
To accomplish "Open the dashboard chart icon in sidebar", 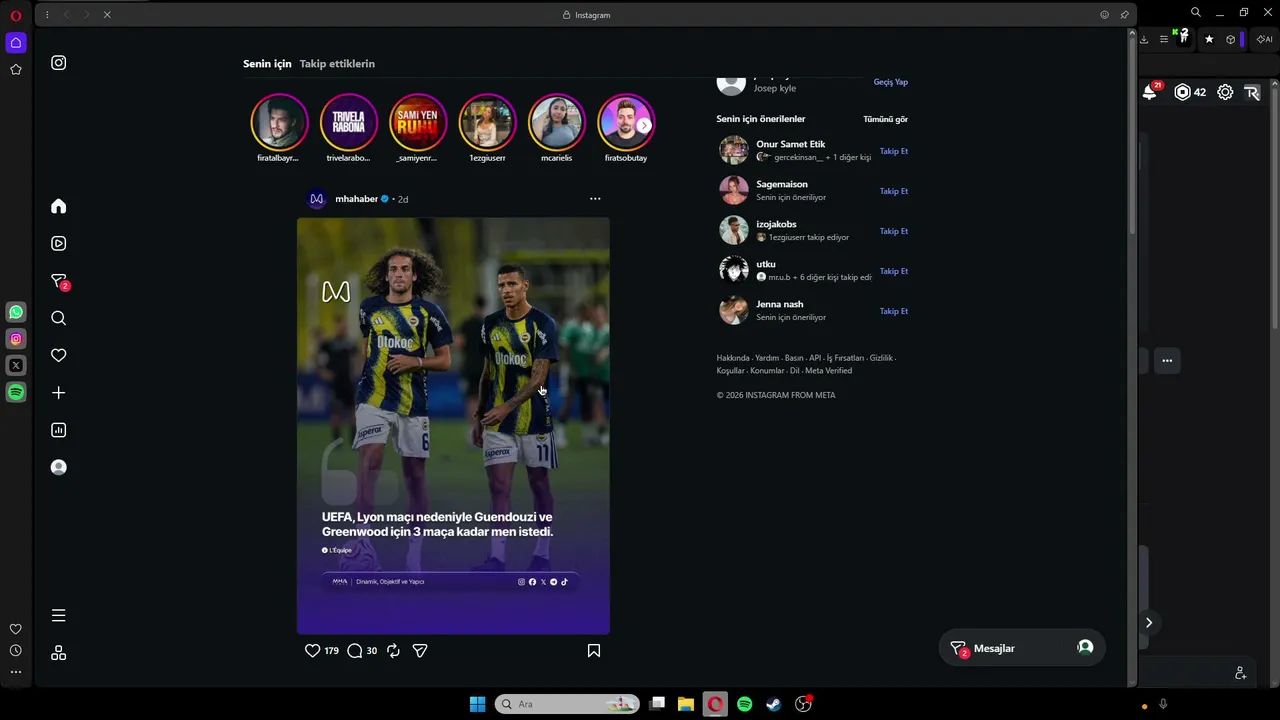I will (x=59, y=430).
